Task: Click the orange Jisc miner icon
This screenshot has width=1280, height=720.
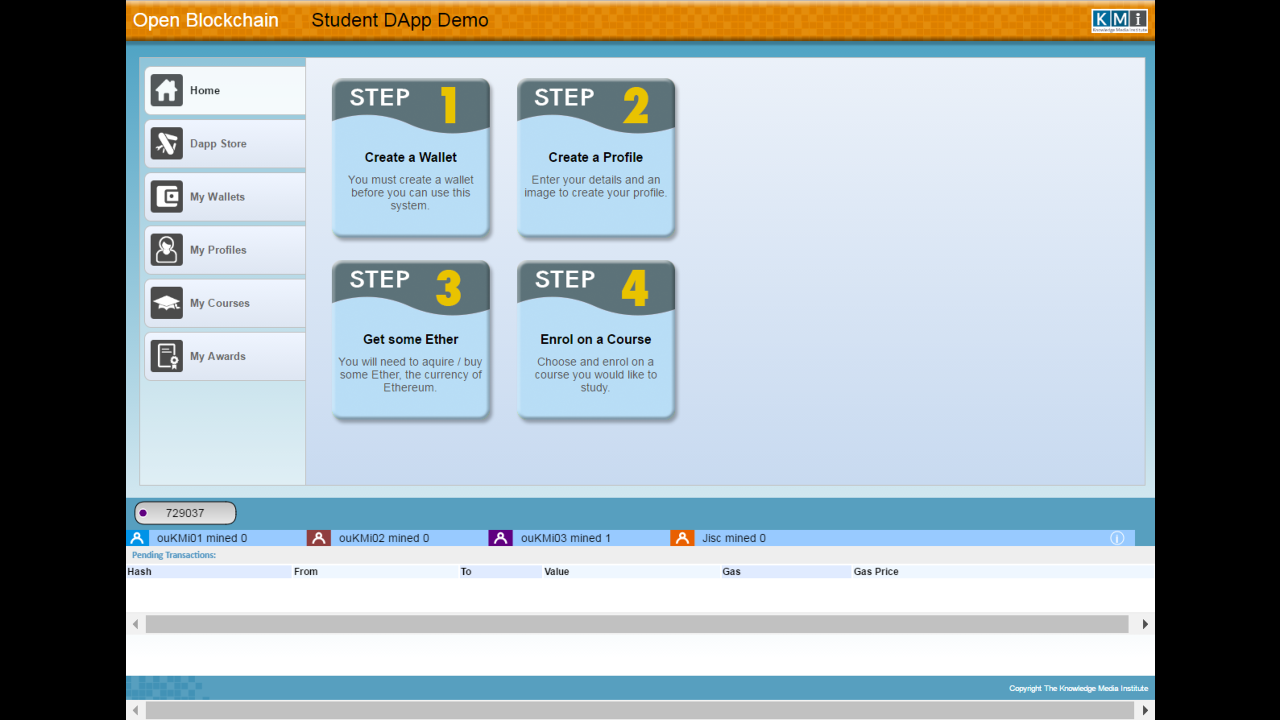Action: click(682, 538)
